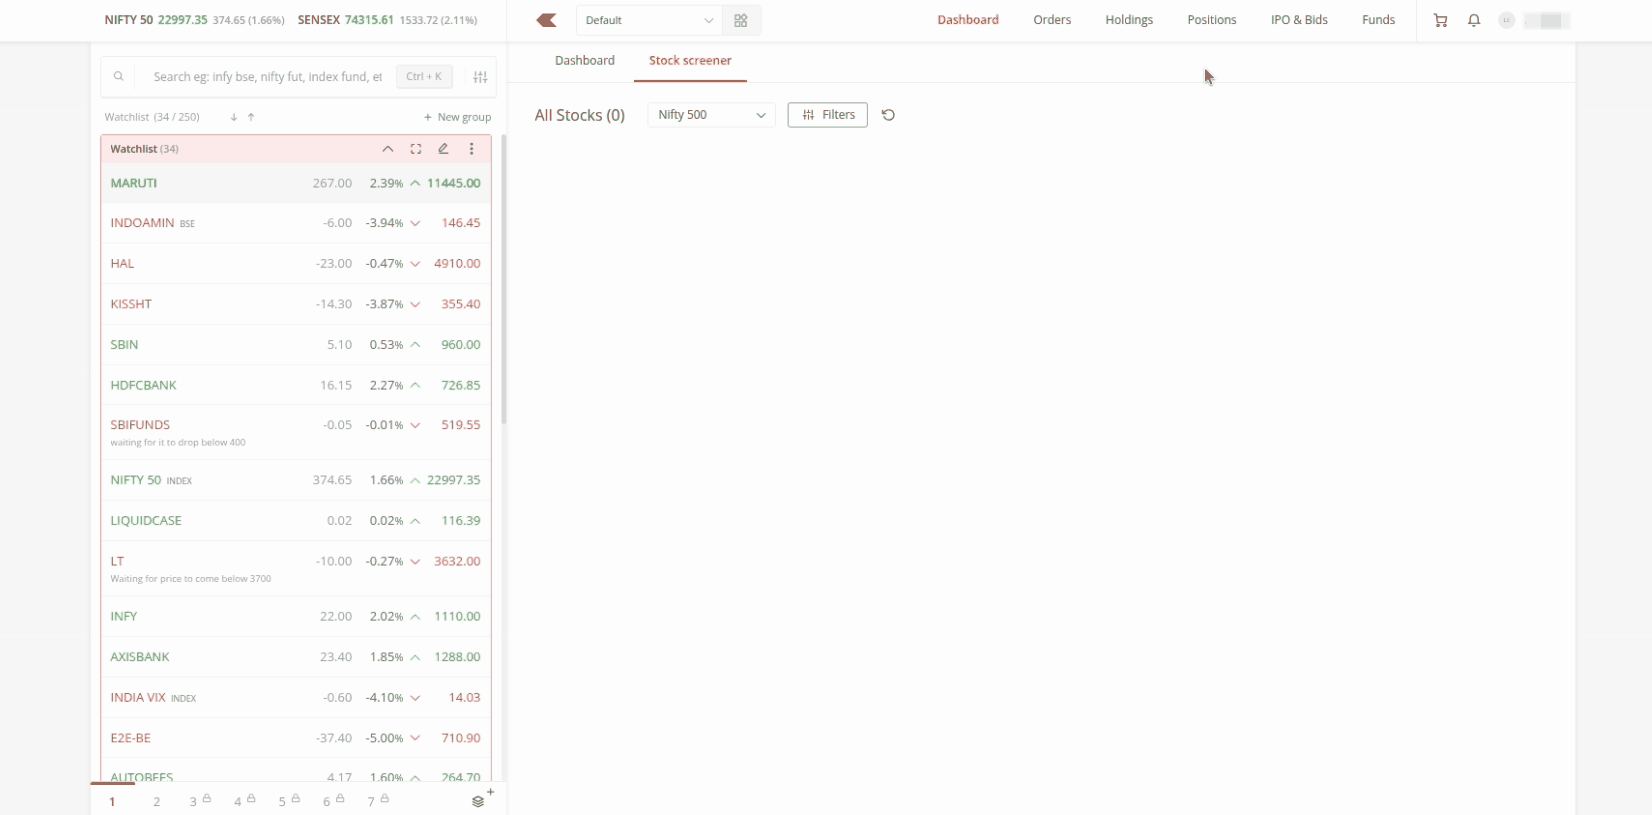The height and width of the screenshot is (815, 1652).
Task: Switch to watchlist page 2
Action: click(x=157, y=801)
